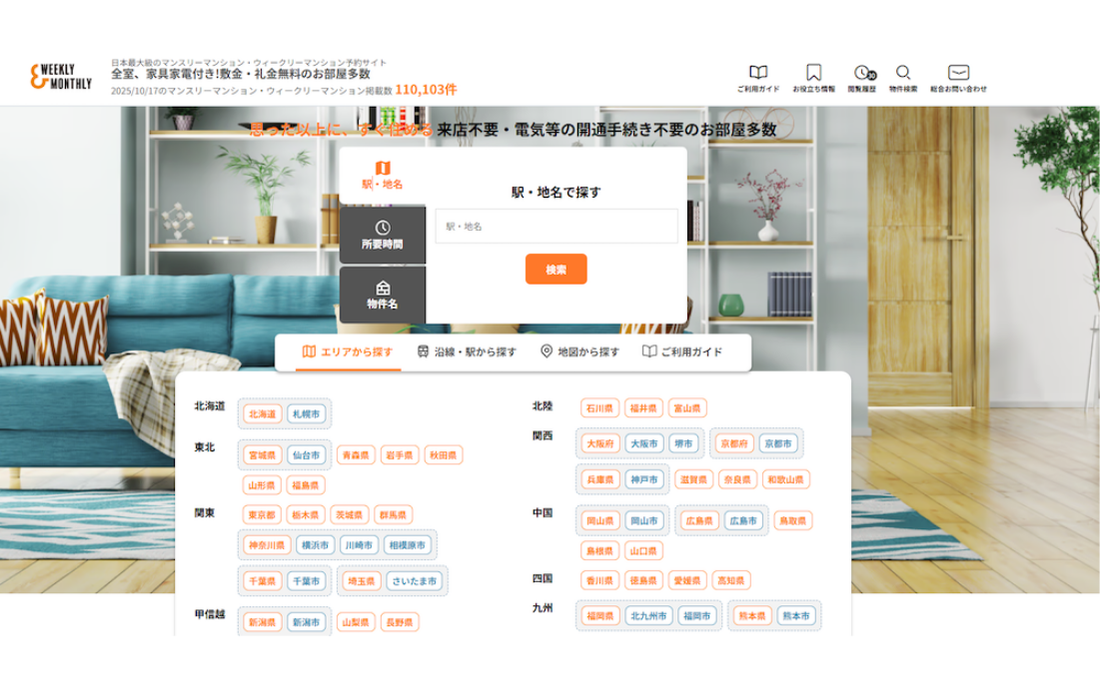Open ご利用ガイド tab below the search box
Image resolution: width=1100 pixels, height=687 pixels.
[682, 352]
